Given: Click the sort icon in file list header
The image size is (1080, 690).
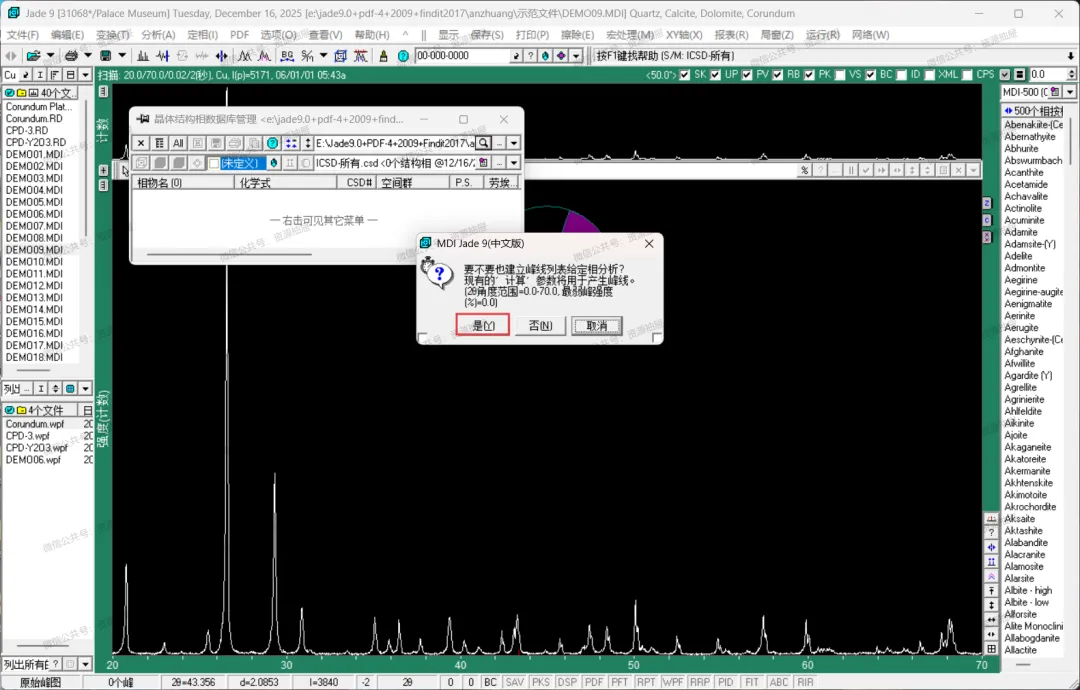Looking at the screenshot, I should point(52,74).
